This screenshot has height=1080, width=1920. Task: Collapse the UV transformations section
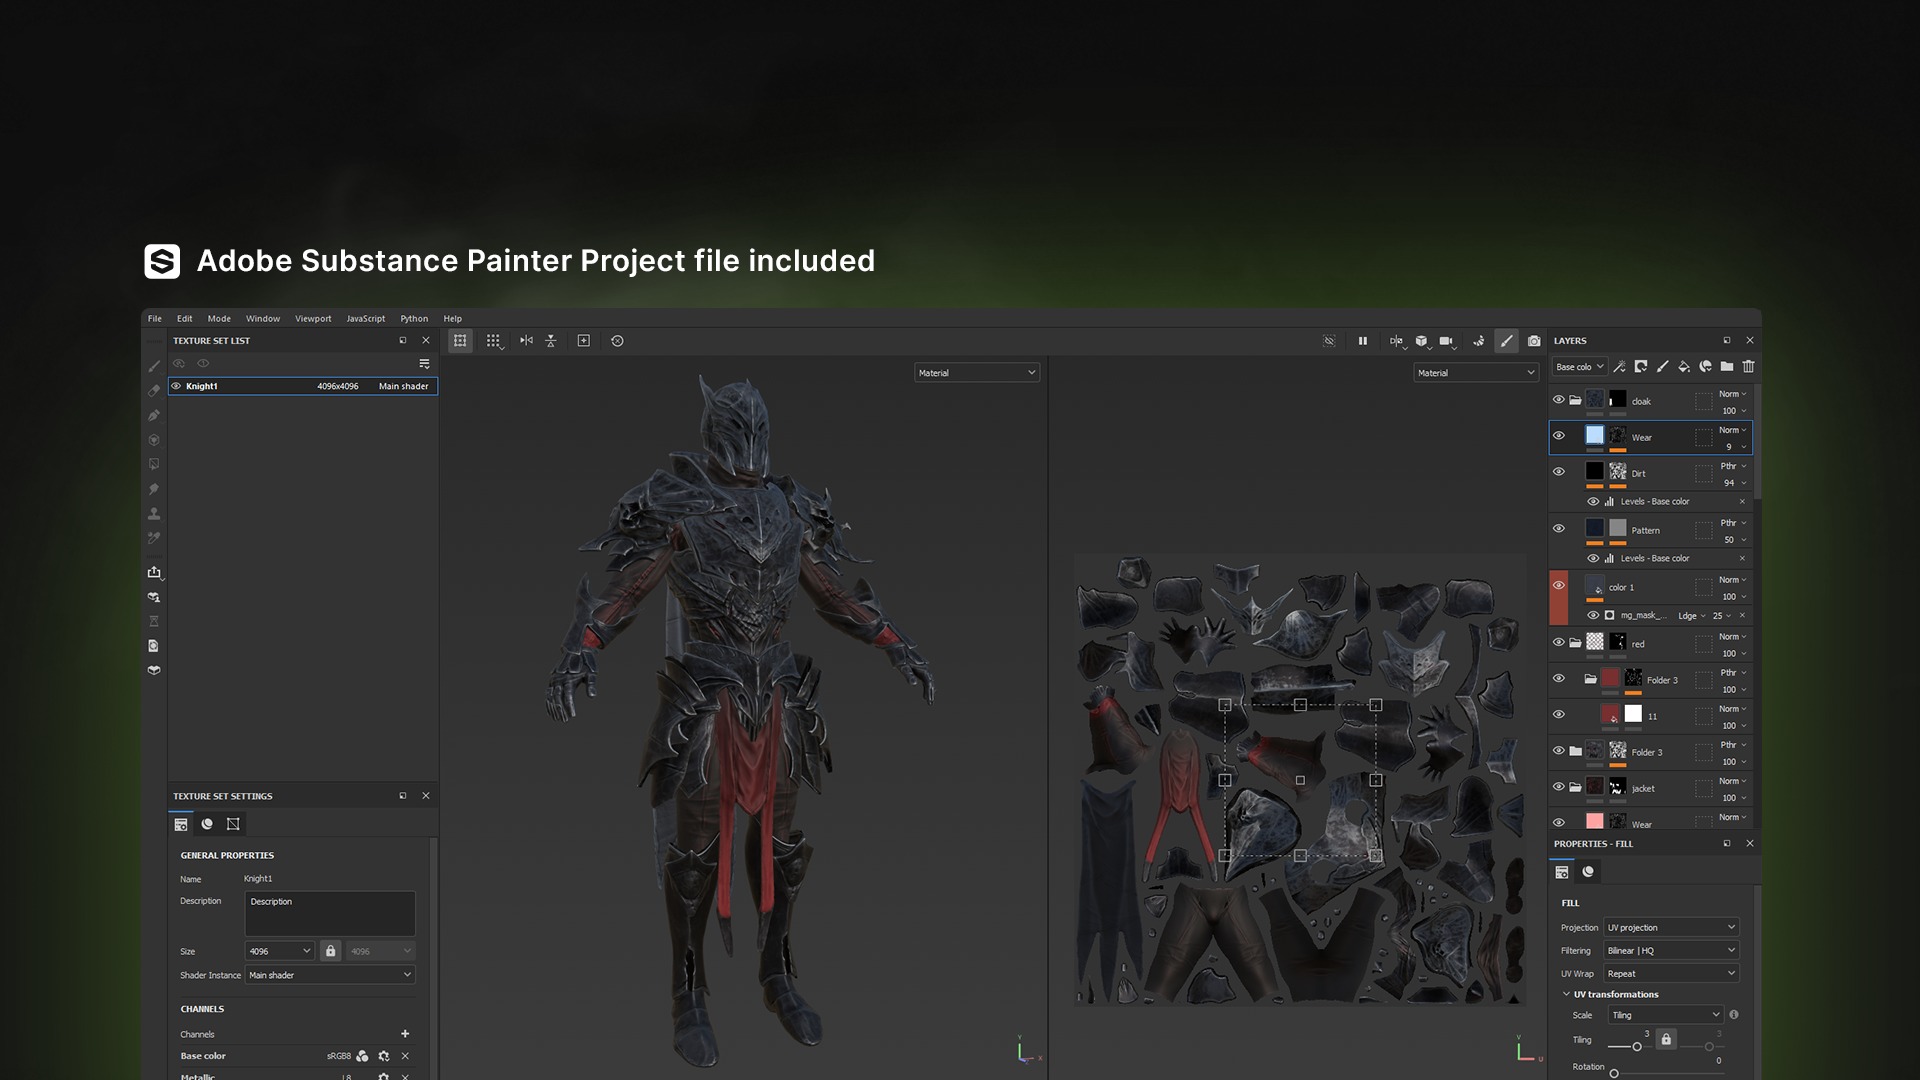coord(1566,994)
